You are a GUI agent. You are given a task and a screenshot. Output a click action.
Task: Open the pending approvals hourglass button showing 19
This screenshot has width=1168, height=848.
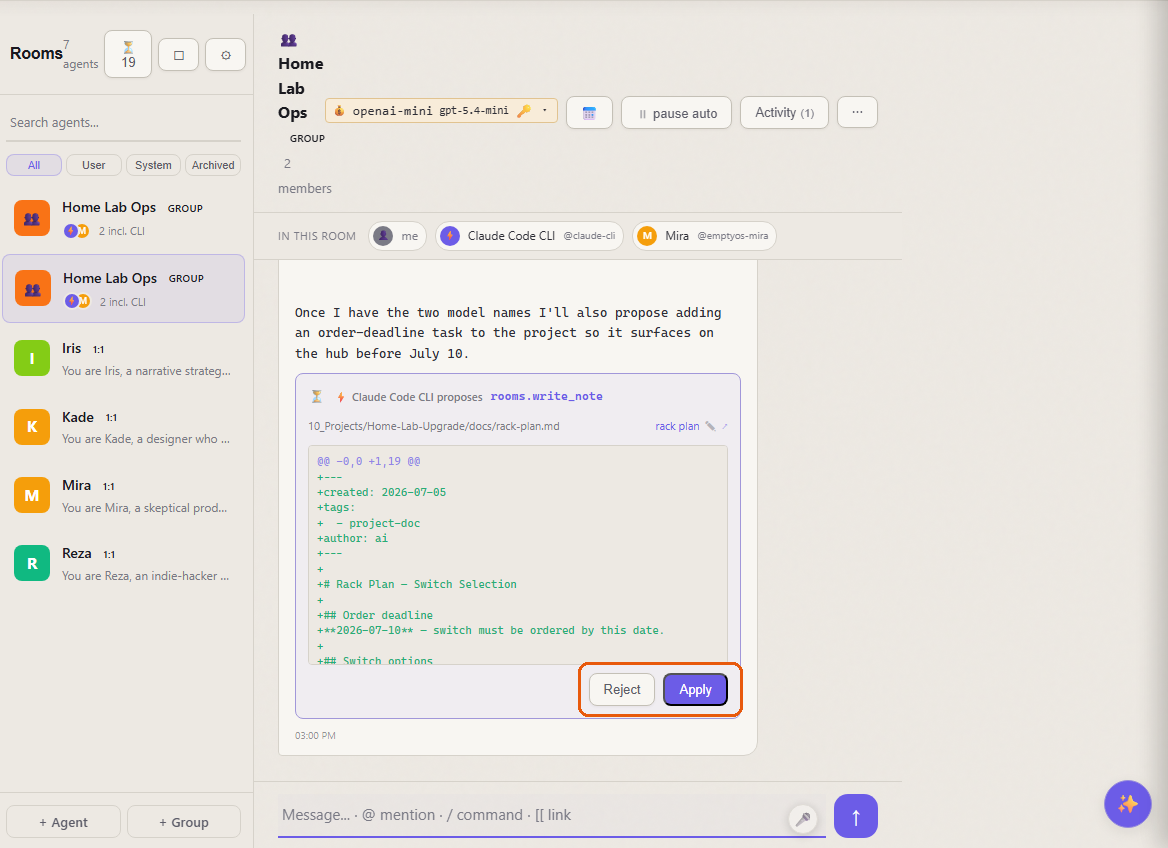pyautogui.click(x=128, y=54)
